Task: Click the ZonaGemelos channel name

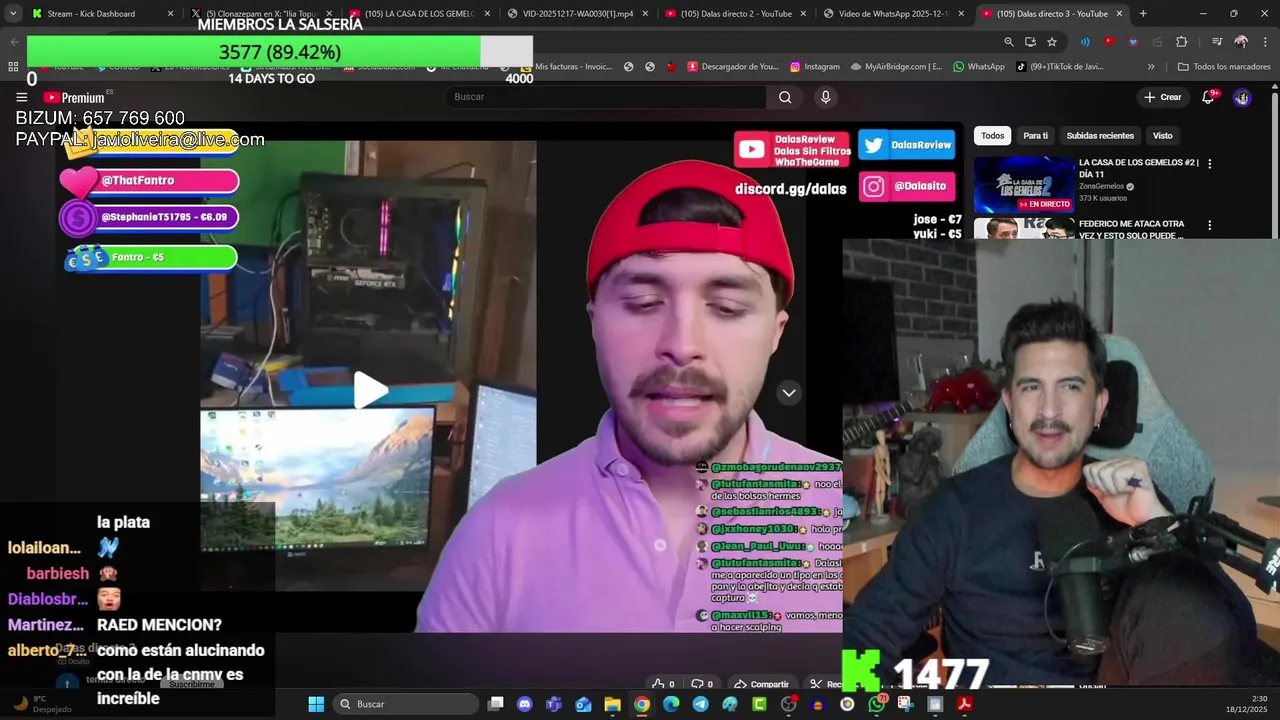Action: pyautogui.click(x=1101, y=186)
